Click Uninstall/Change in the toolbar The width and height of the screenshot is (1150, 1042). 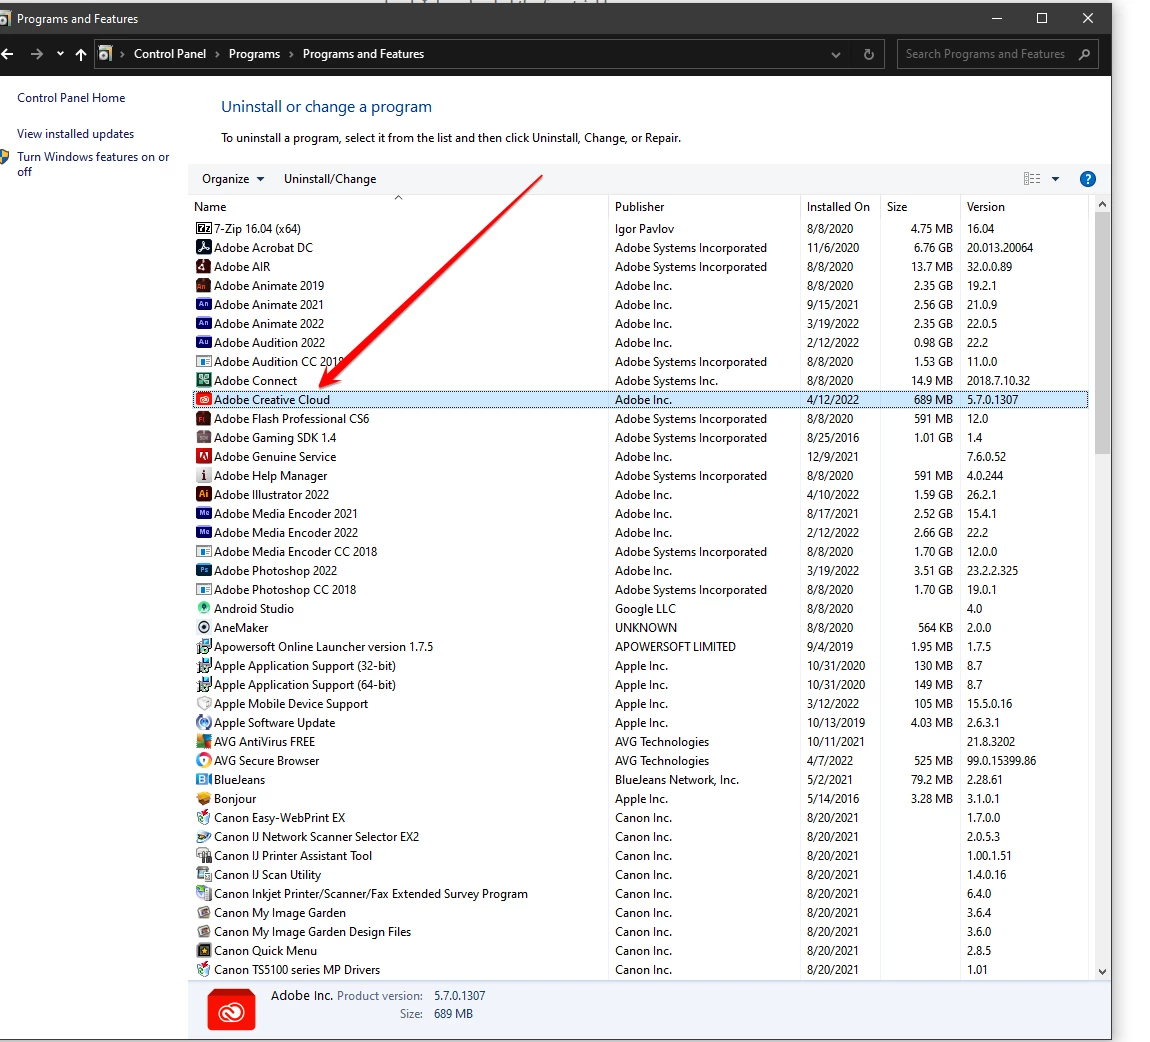(x=330, y=179)
